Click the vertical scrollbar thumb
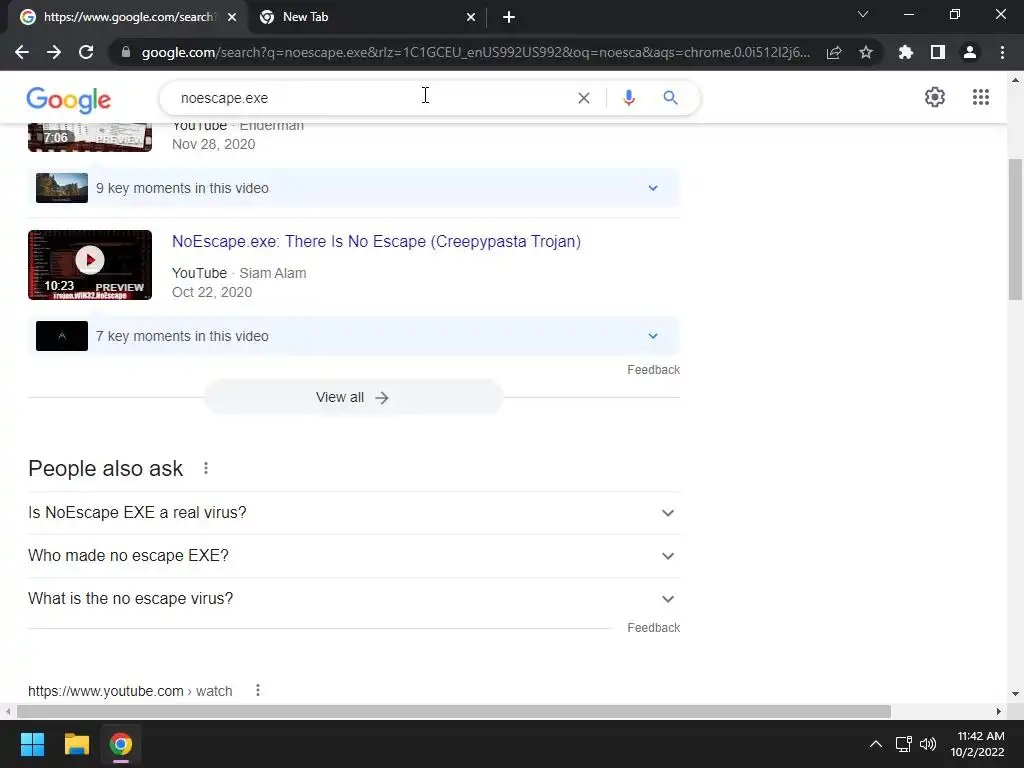Image resolution: width=1024 pixels, height=768 pixels. 1015,229
